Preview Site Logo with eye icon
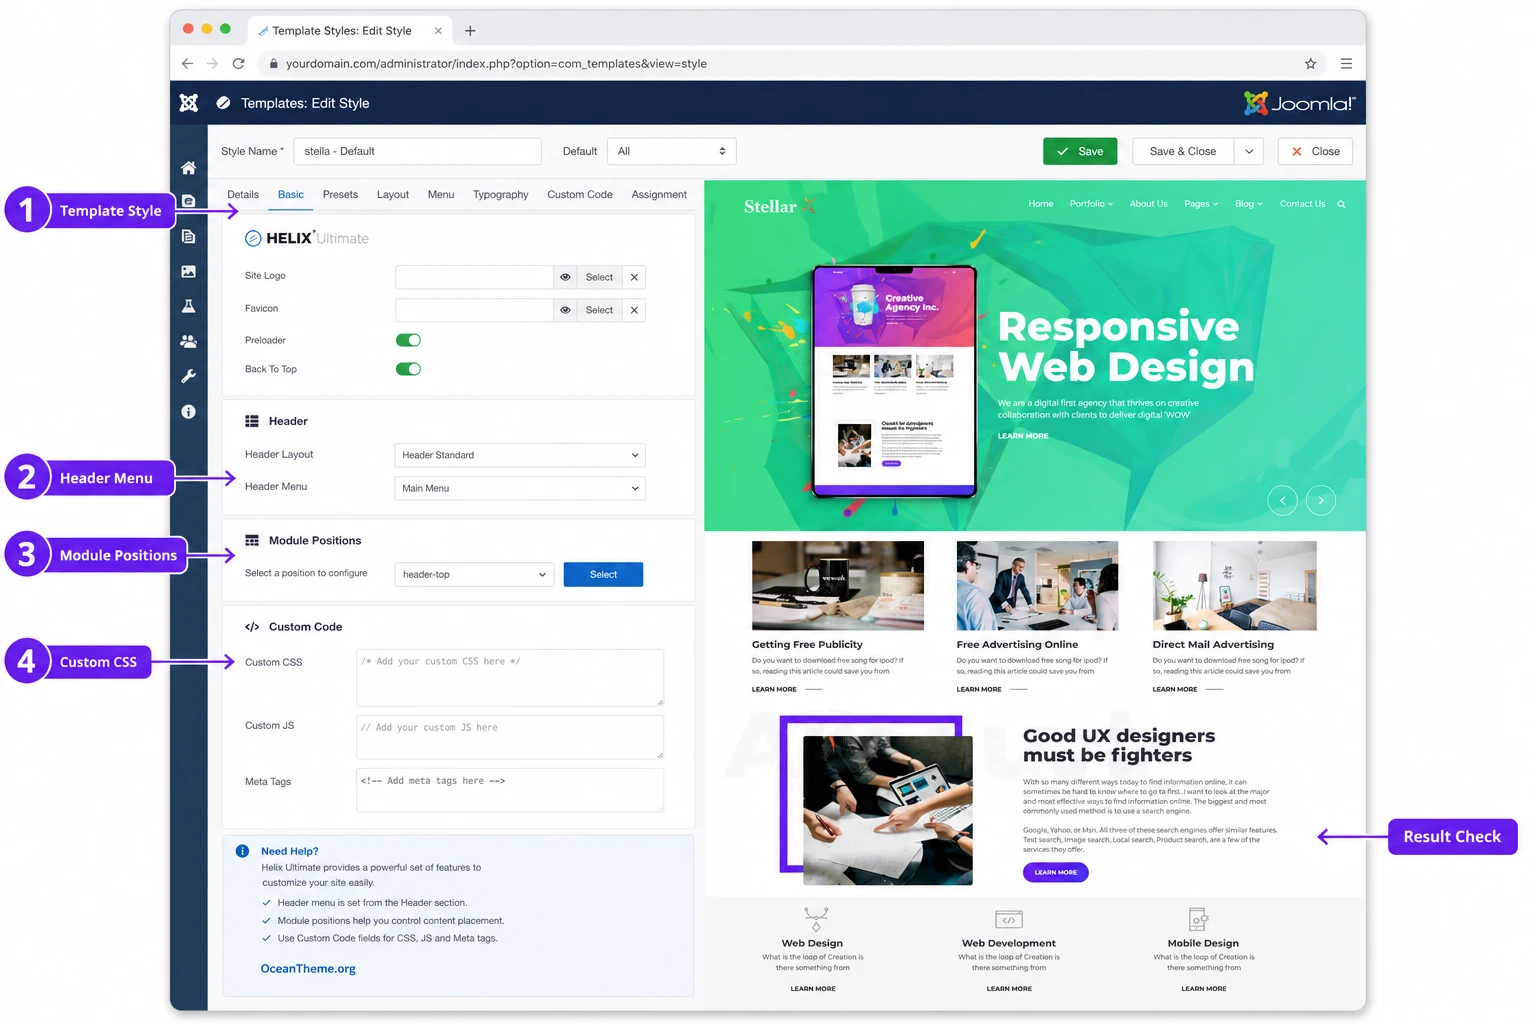The height and width of the screenshot is (1024, 1536). pos(565,277)
